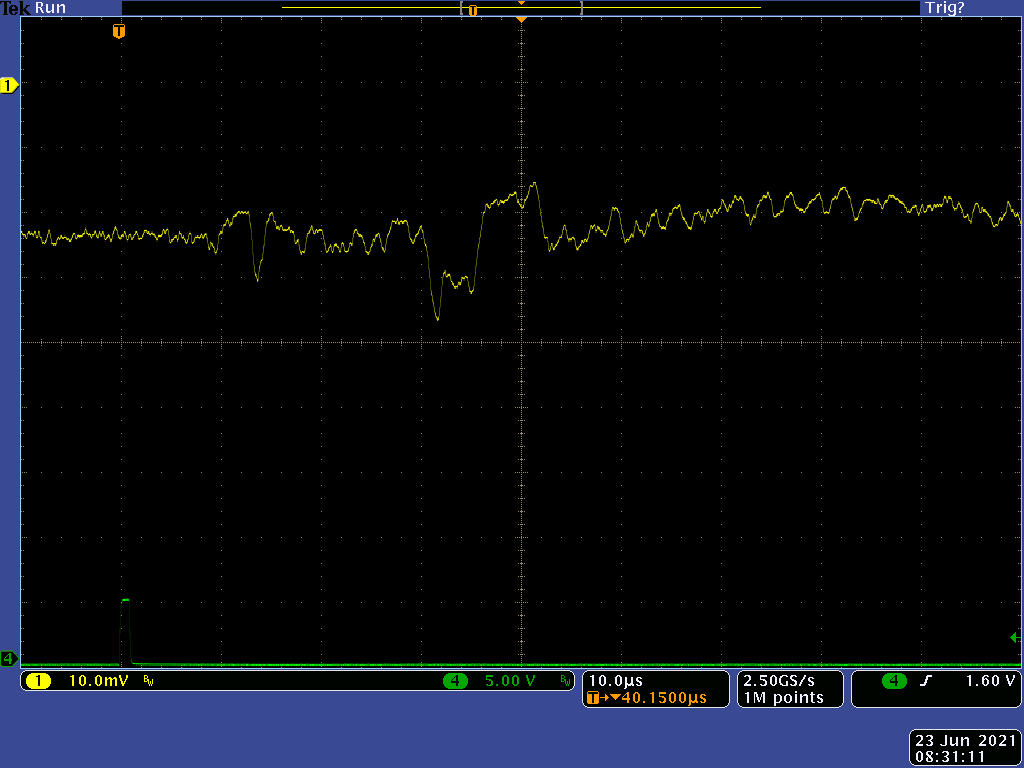
Task: Click the yellow channel 1 ground marker
Action: pyautogui.click(x=9, y=86)
